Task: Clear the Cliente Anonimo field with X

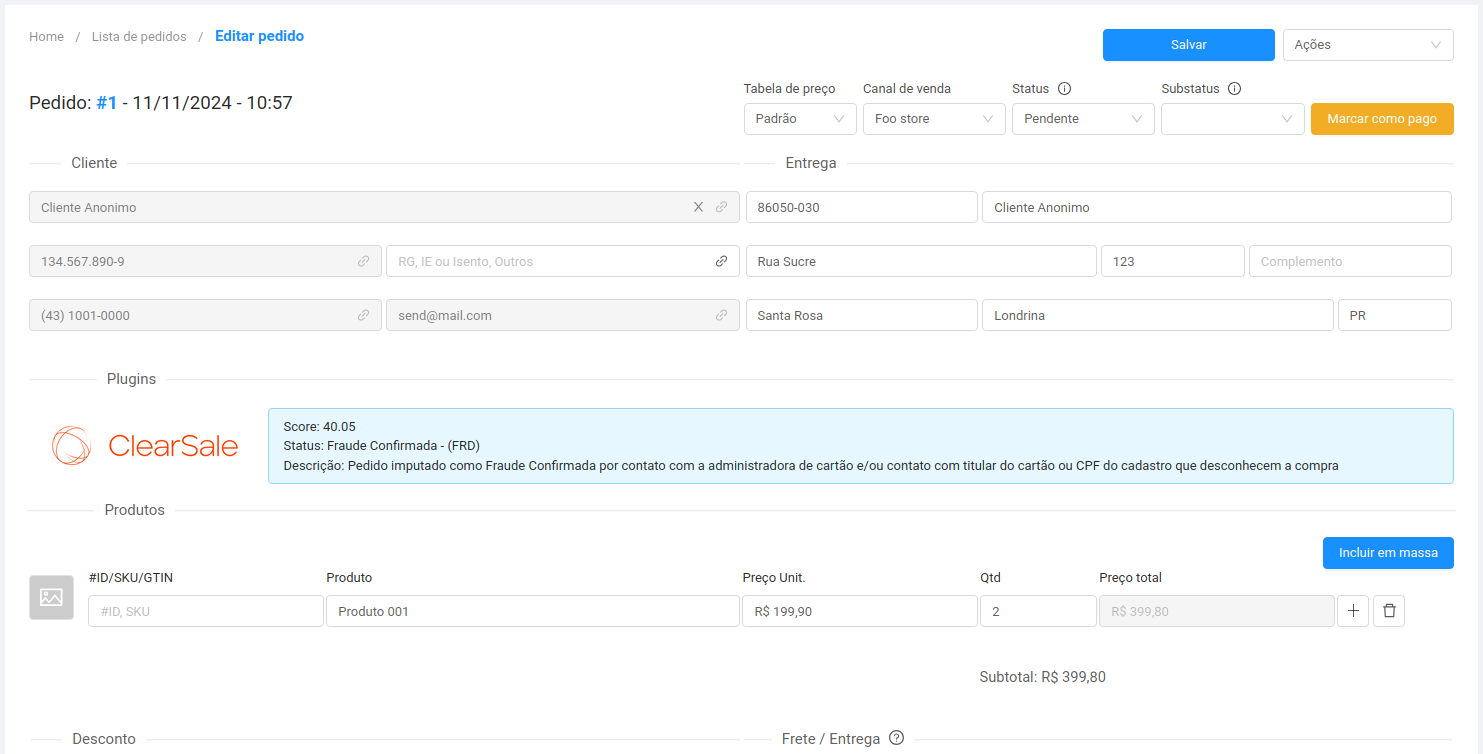Action: tap(698, 207)
